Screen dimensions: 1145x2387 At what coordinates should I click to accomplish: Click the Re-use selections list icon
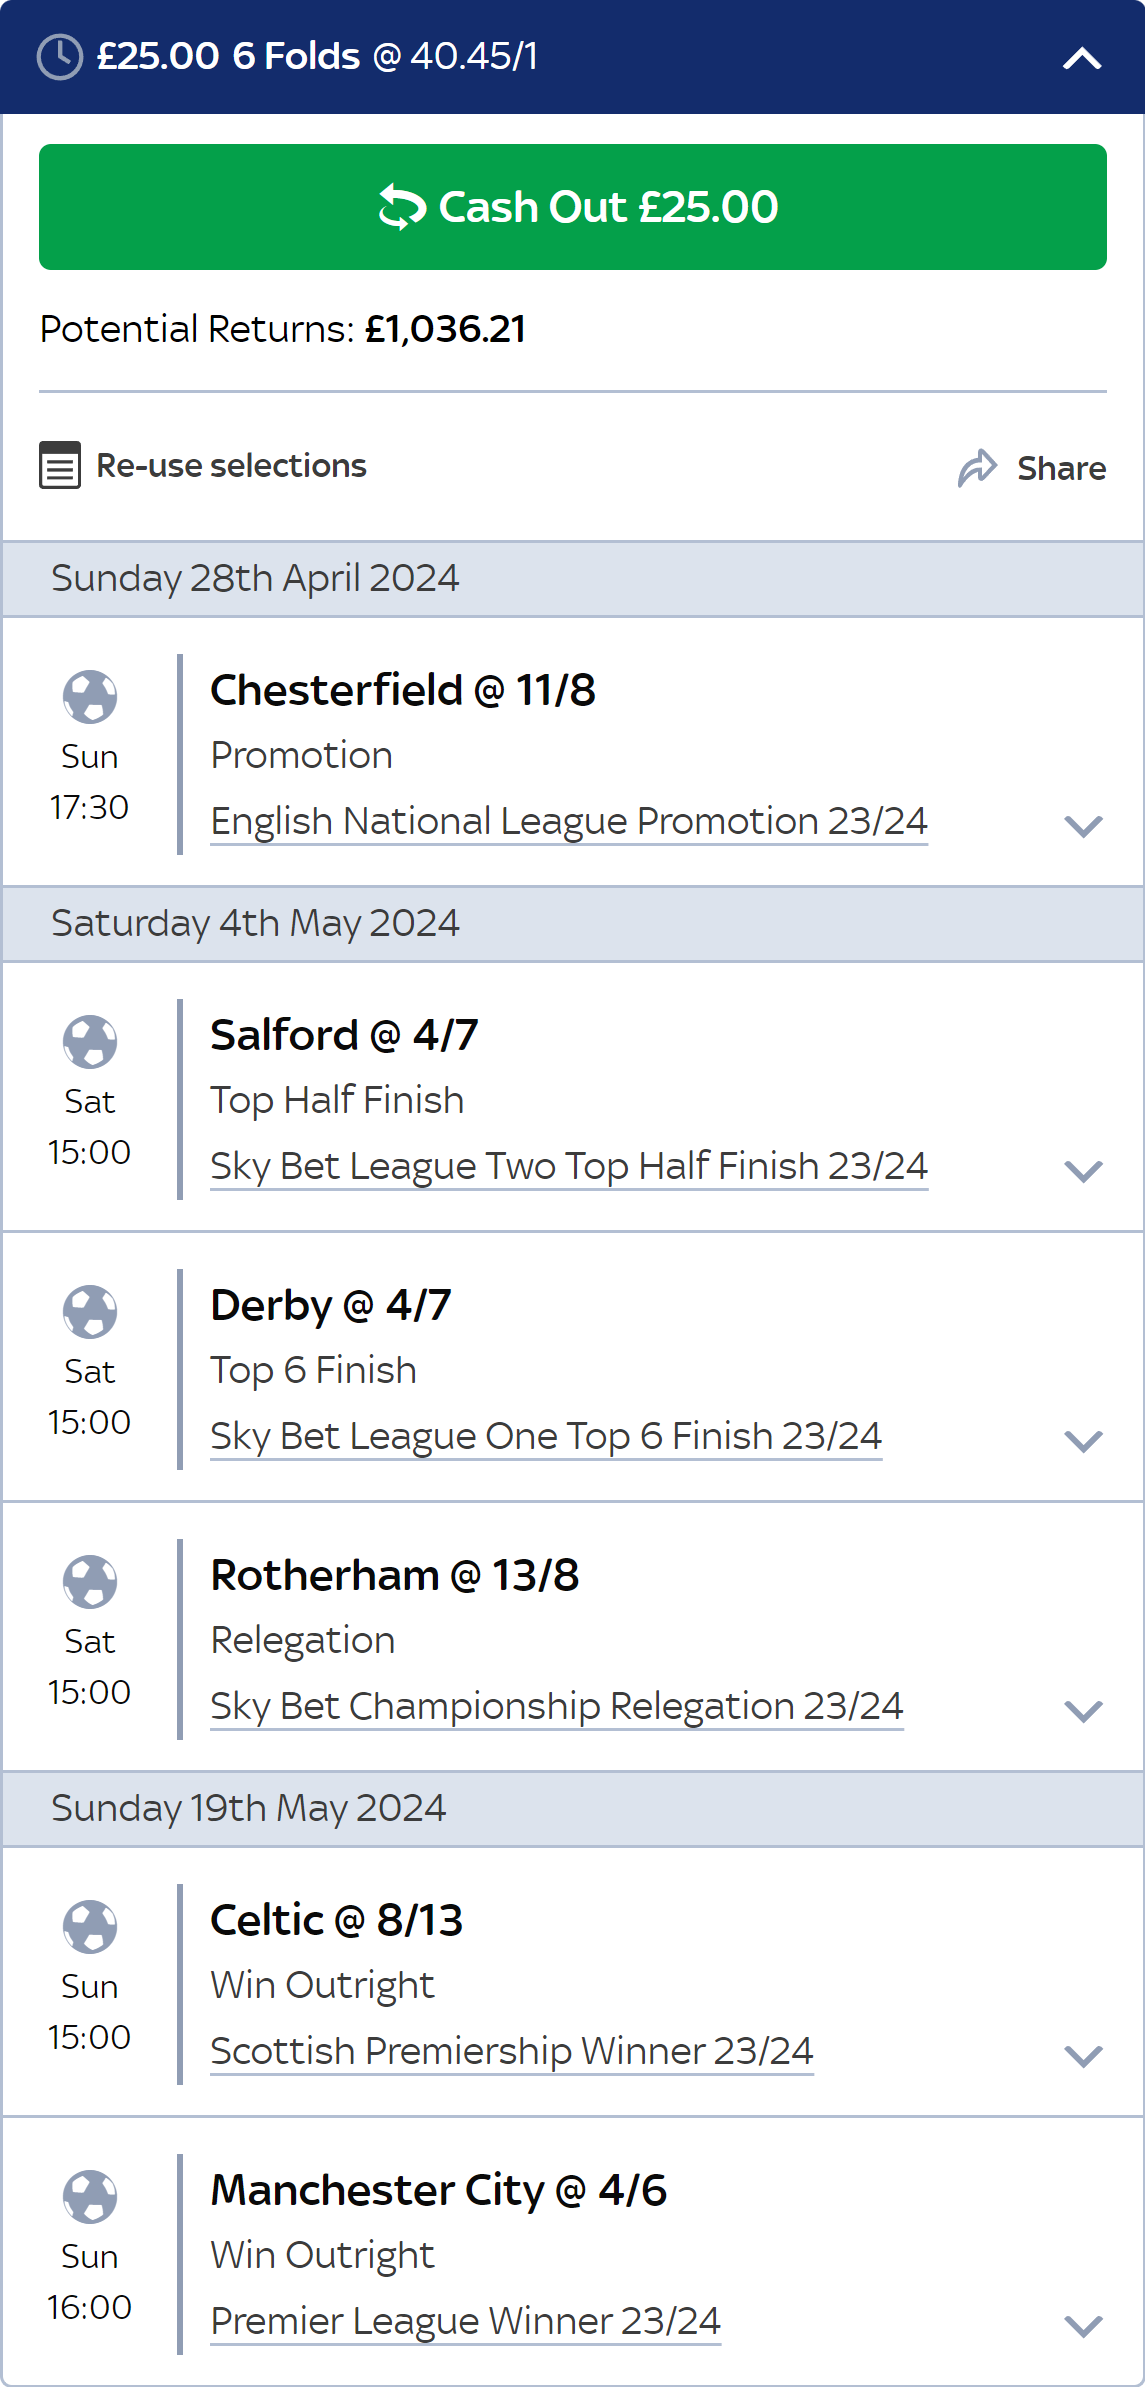click(60, 465)
